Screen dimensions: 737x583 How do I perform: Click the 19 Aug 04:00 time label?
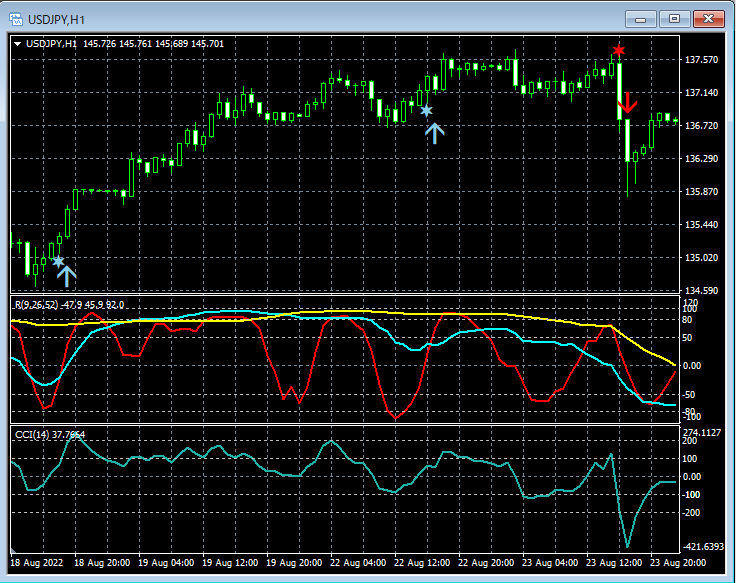(x=166, y=563)
